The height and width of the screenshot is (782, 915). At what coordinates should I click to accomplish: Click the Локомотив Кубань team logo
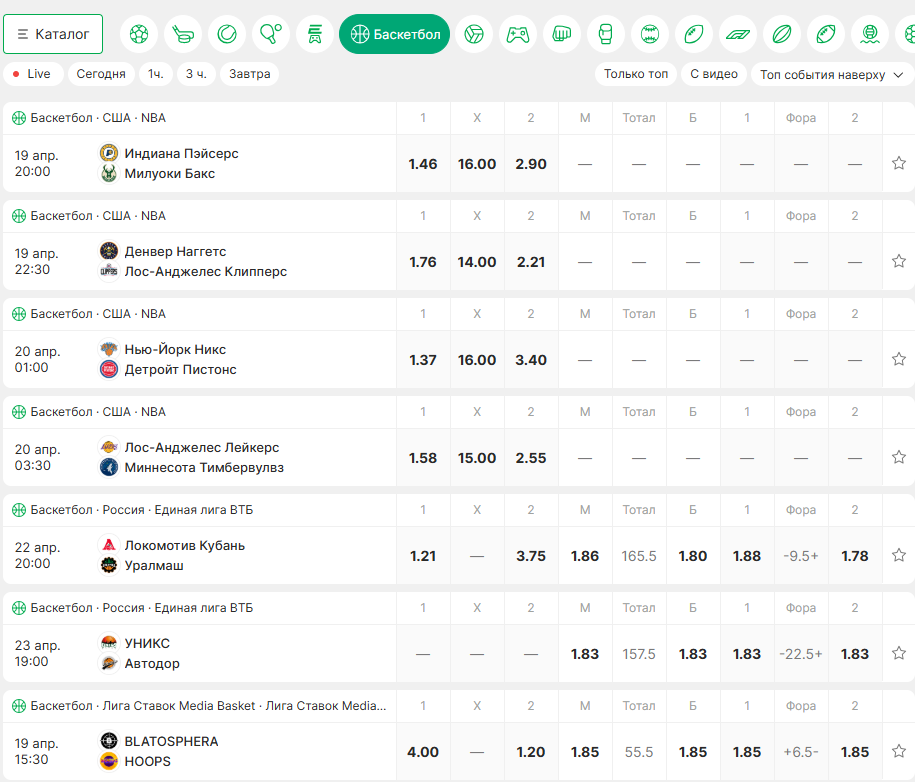tap(109, 545)
